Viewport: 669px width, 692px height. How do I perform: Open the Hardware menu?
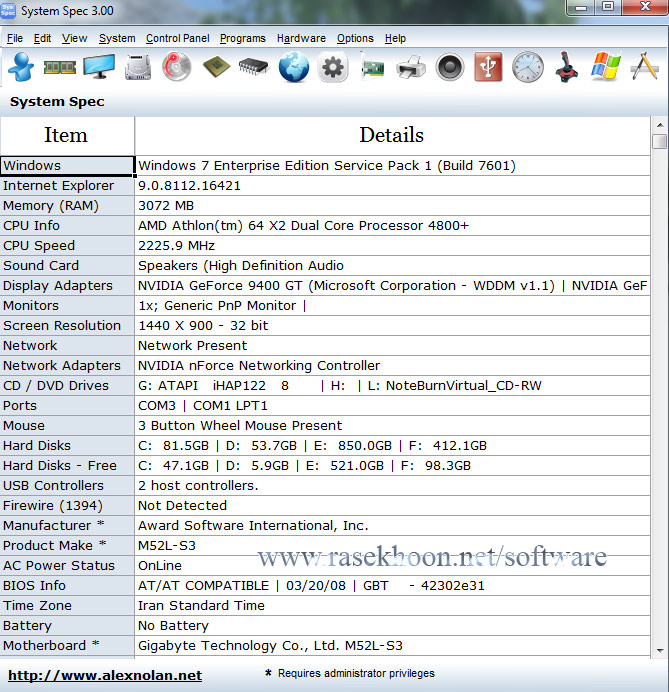pos(301,38)
